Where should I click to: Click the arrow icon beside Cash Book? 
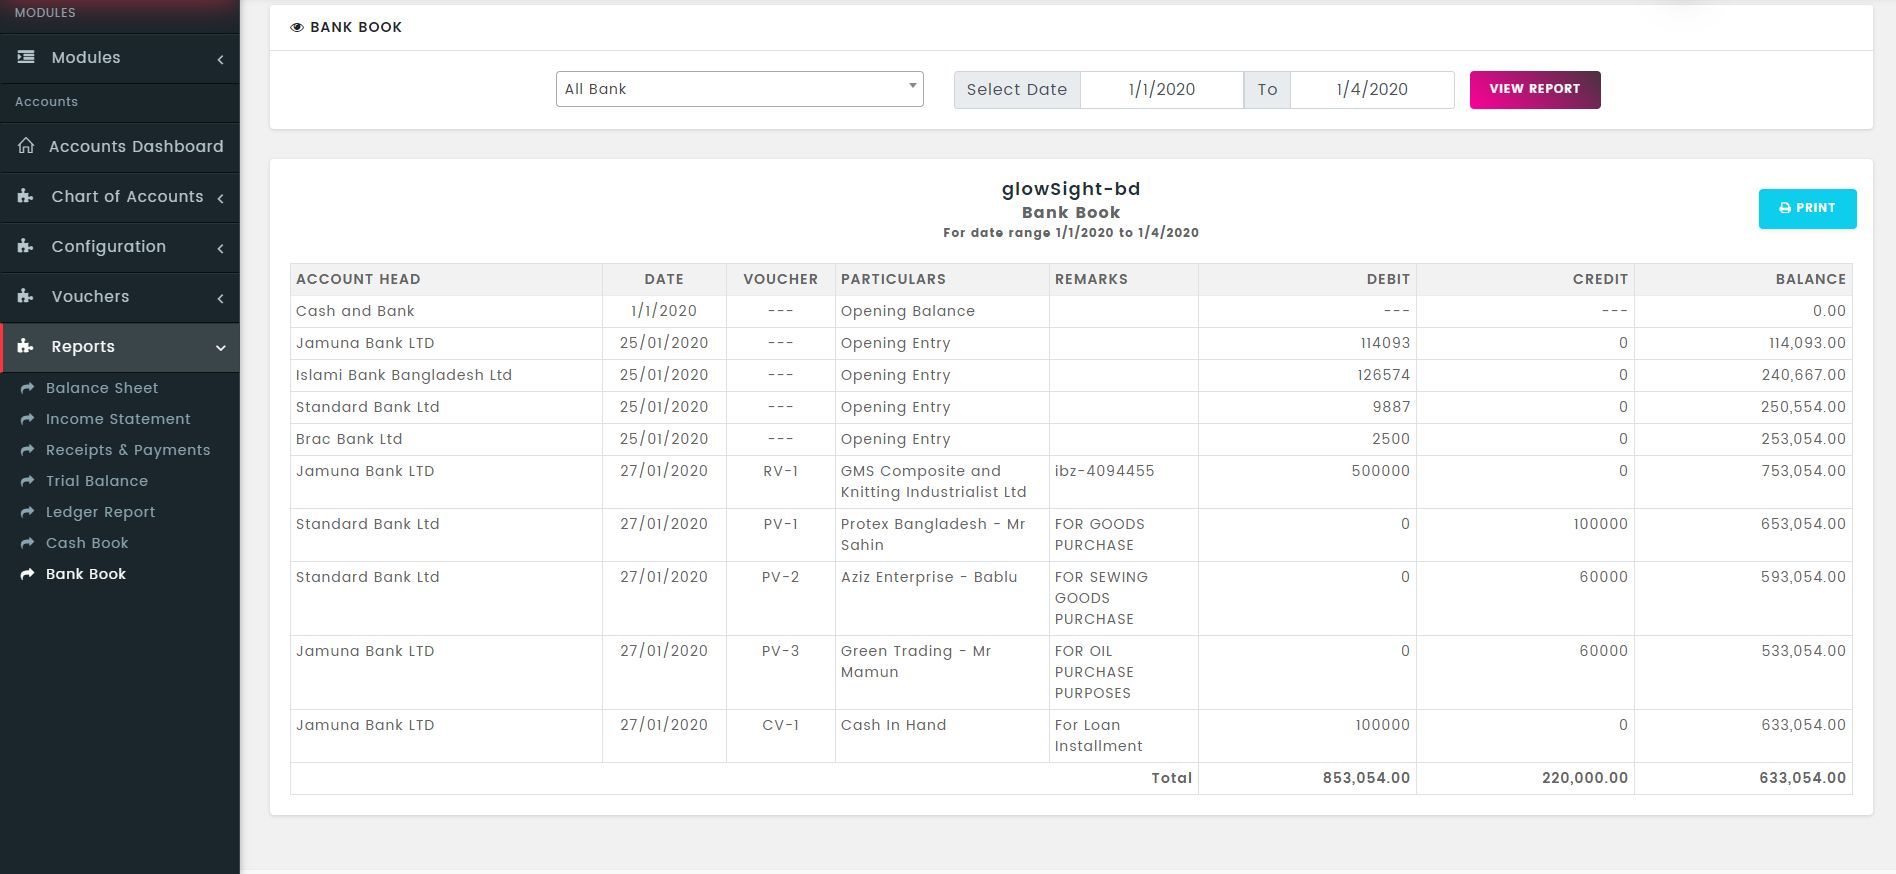click(27, 543)
